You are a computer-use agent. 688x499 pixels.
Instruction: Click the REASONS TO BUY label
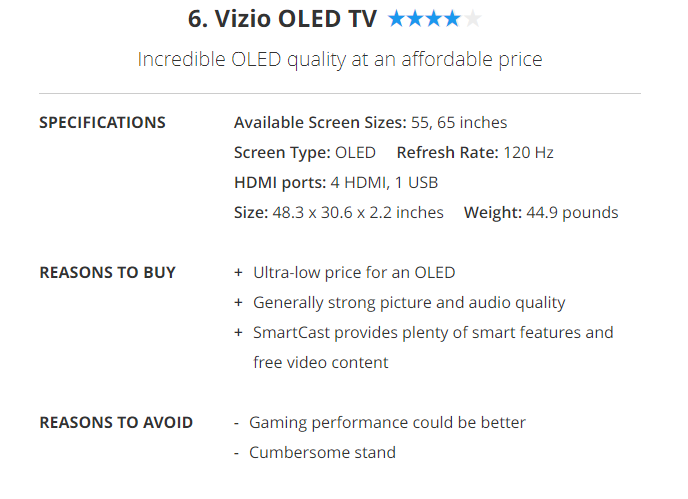107,272
